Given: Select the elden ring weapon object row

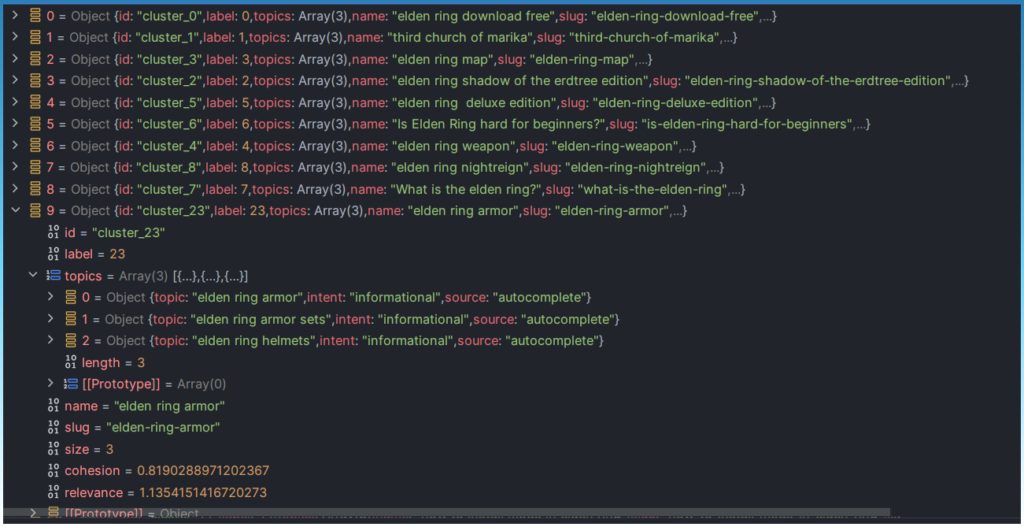Looking at the screenshot, I should 300,146.
